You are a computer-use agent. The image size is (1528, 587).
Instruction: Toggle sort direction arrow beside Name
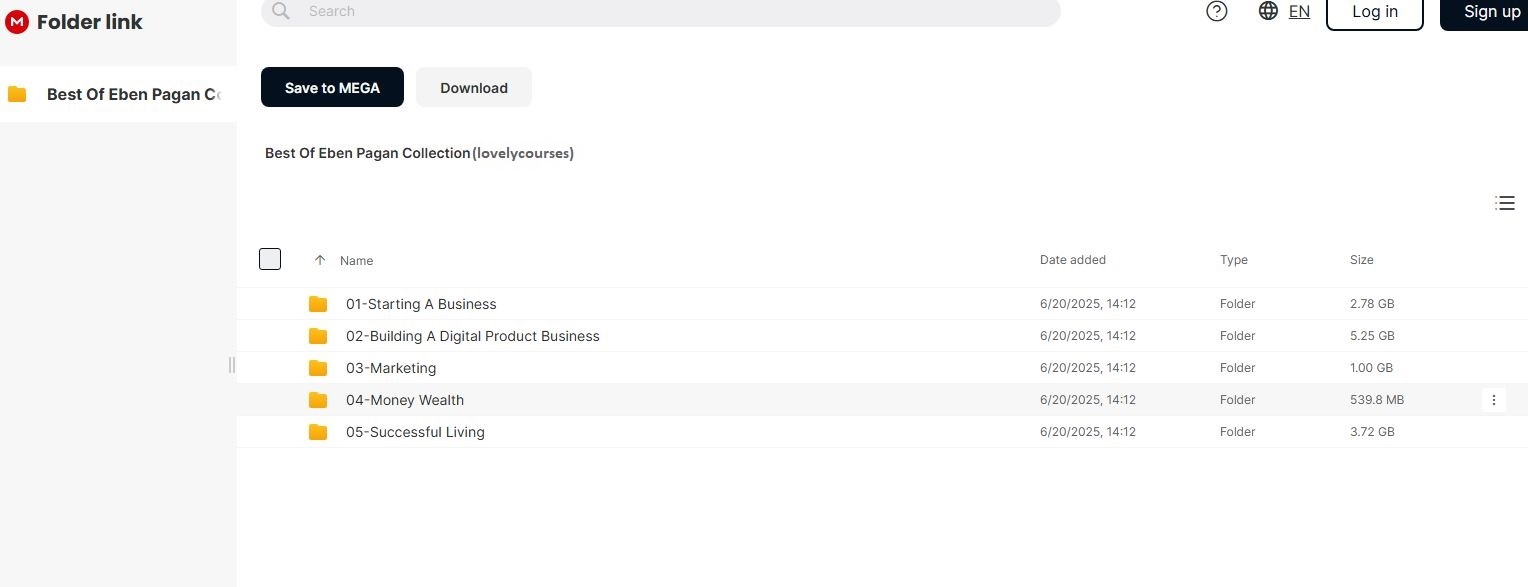click(x=320, y=260)
